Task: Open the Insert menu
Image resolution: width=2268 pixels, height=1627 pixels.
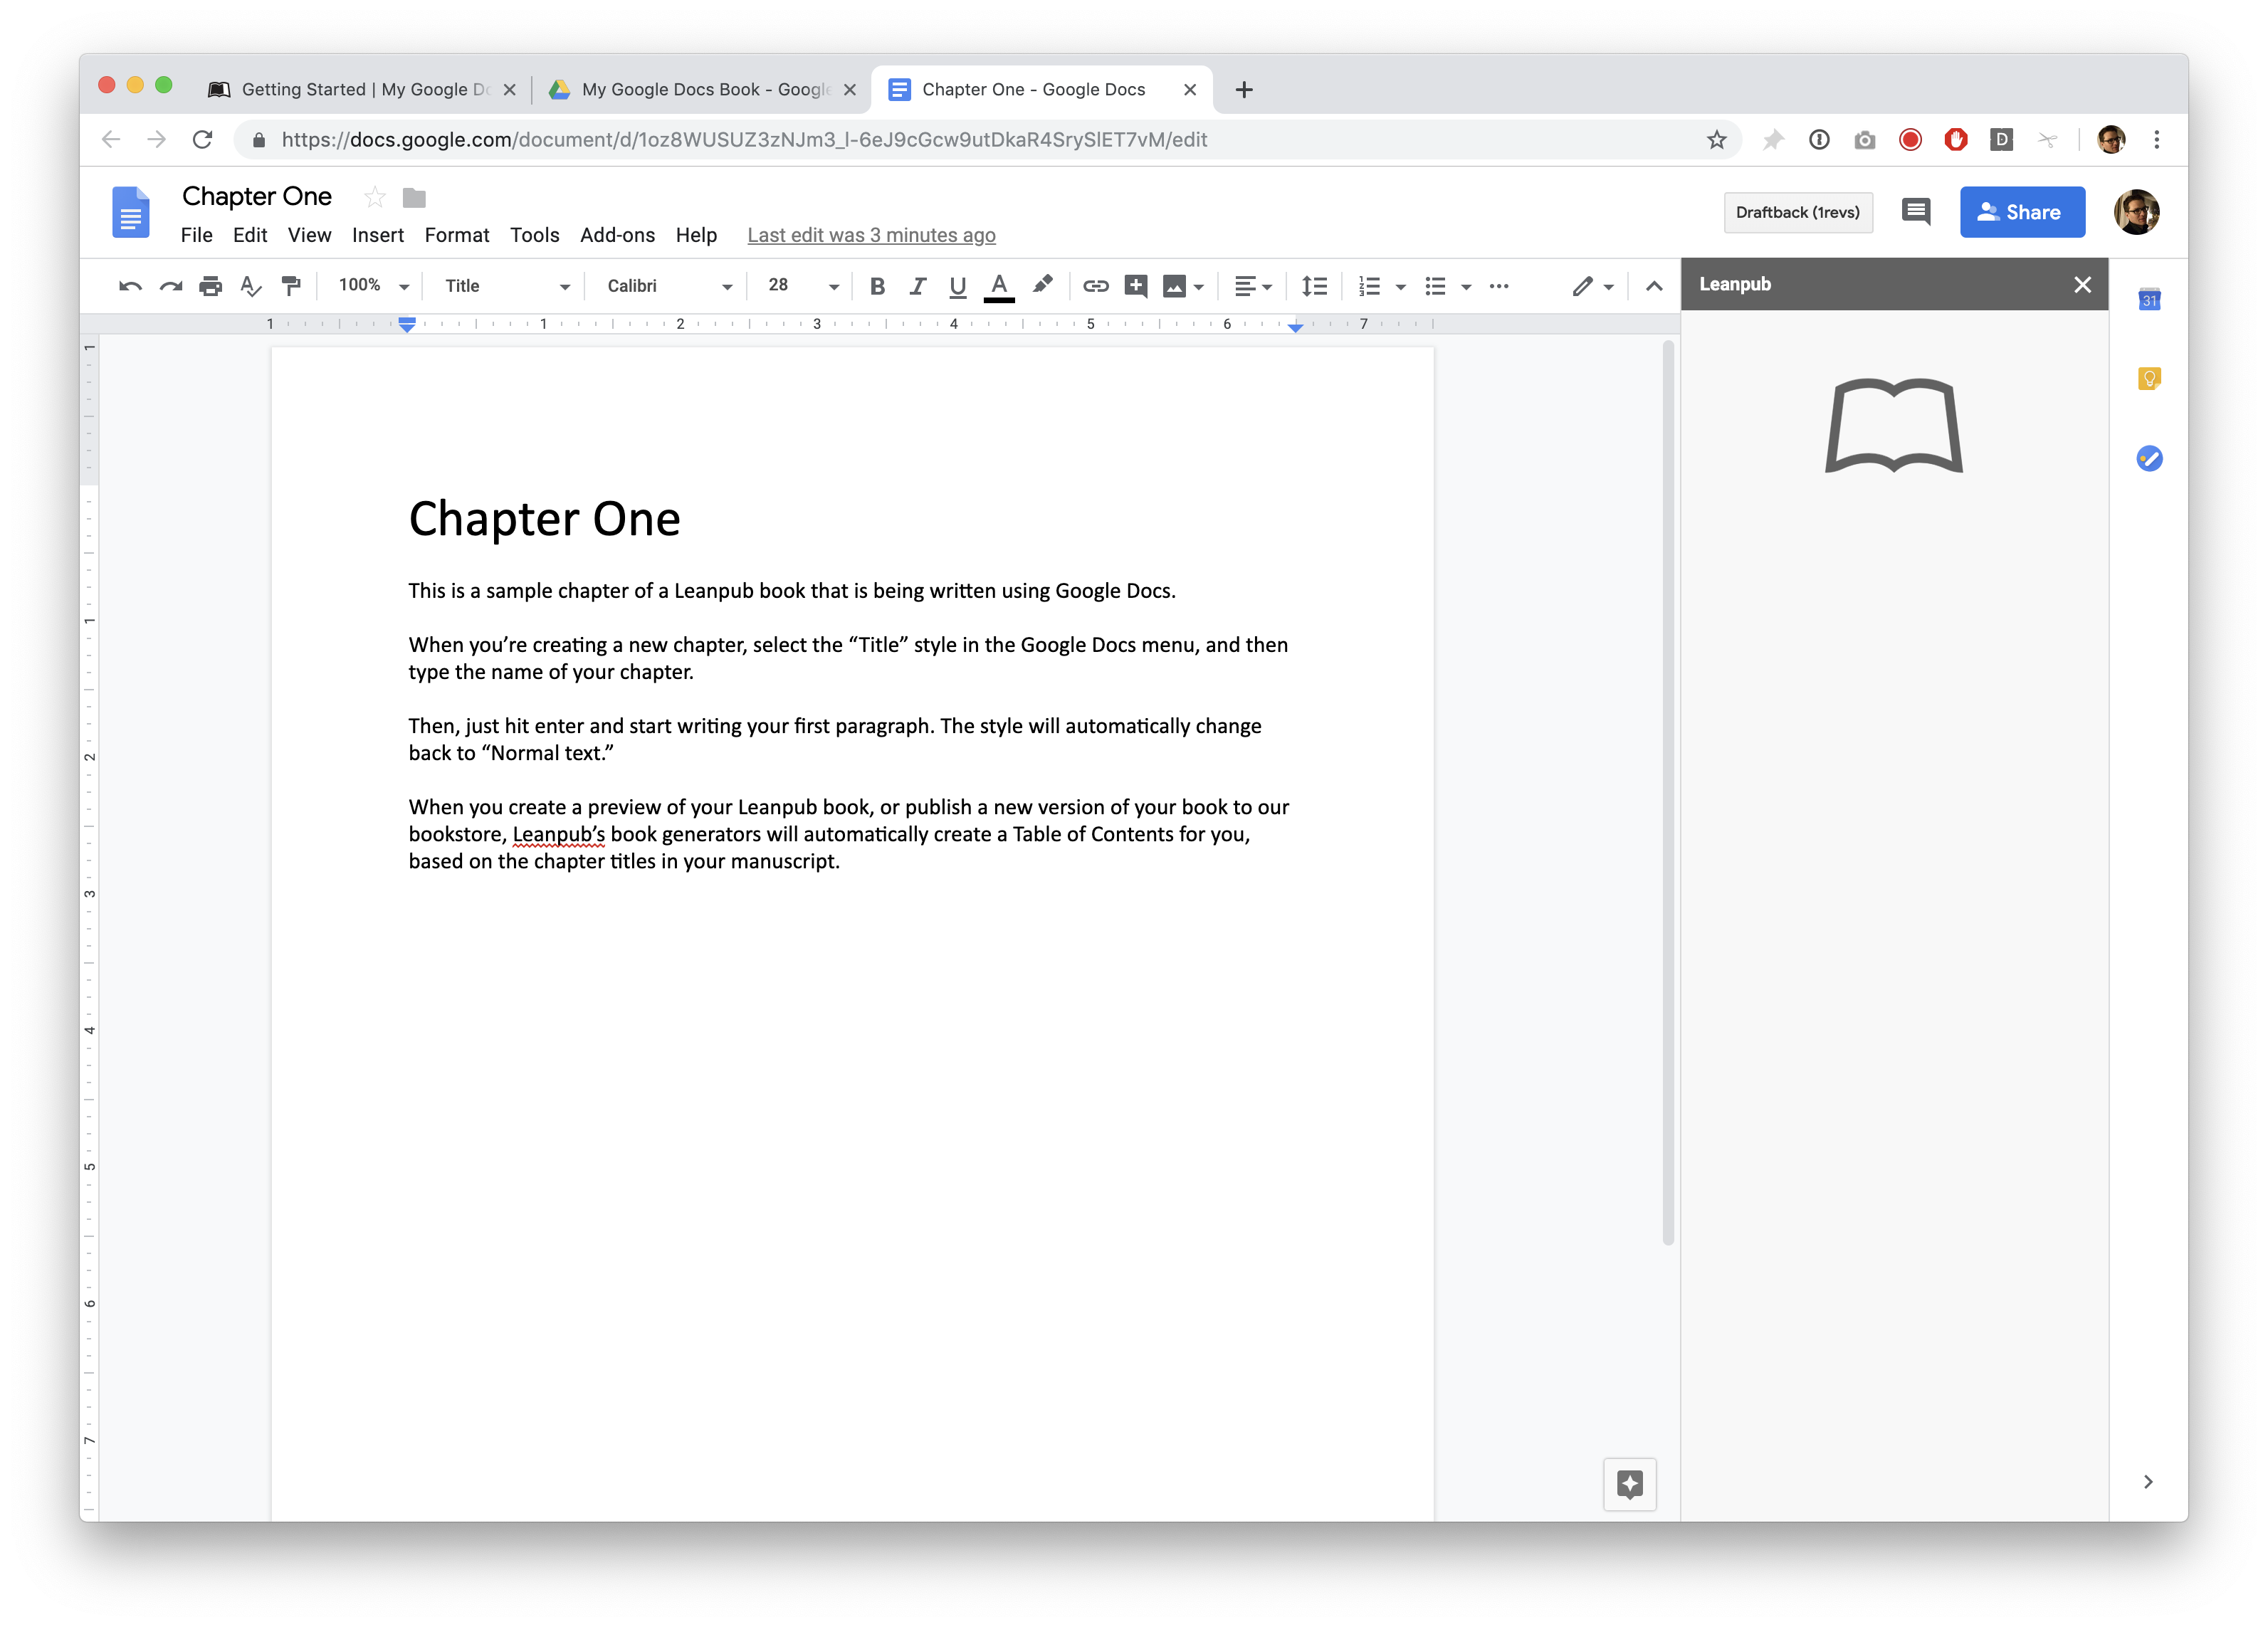Action: tap(377, 235)
